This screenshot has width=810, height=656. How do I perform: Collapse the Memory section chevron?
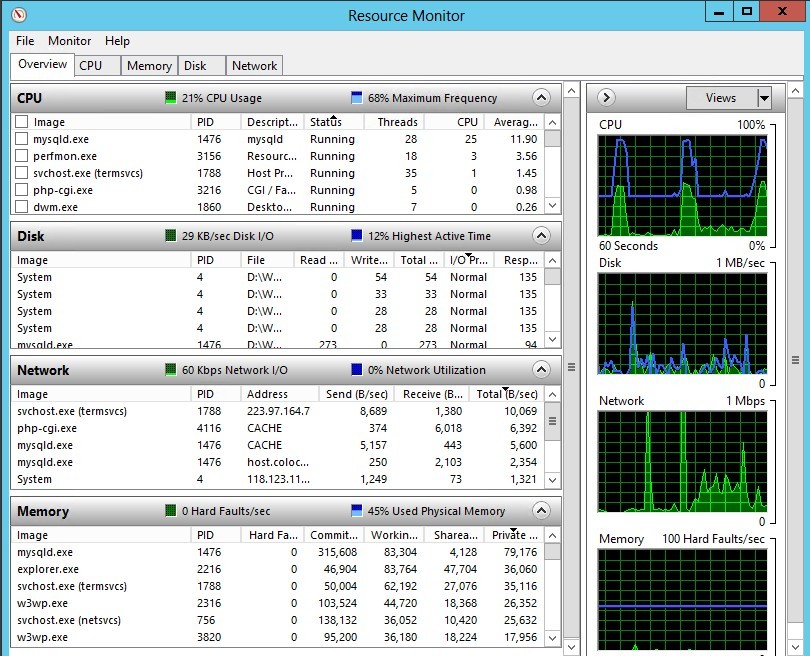click(x=541, y=510)
